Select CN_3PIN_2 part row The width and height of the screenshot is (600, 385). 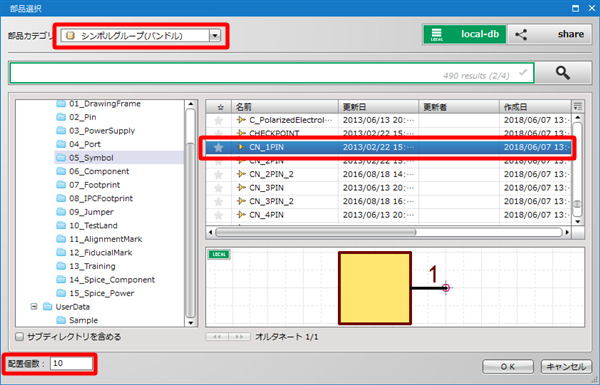(x=389, y=201)
